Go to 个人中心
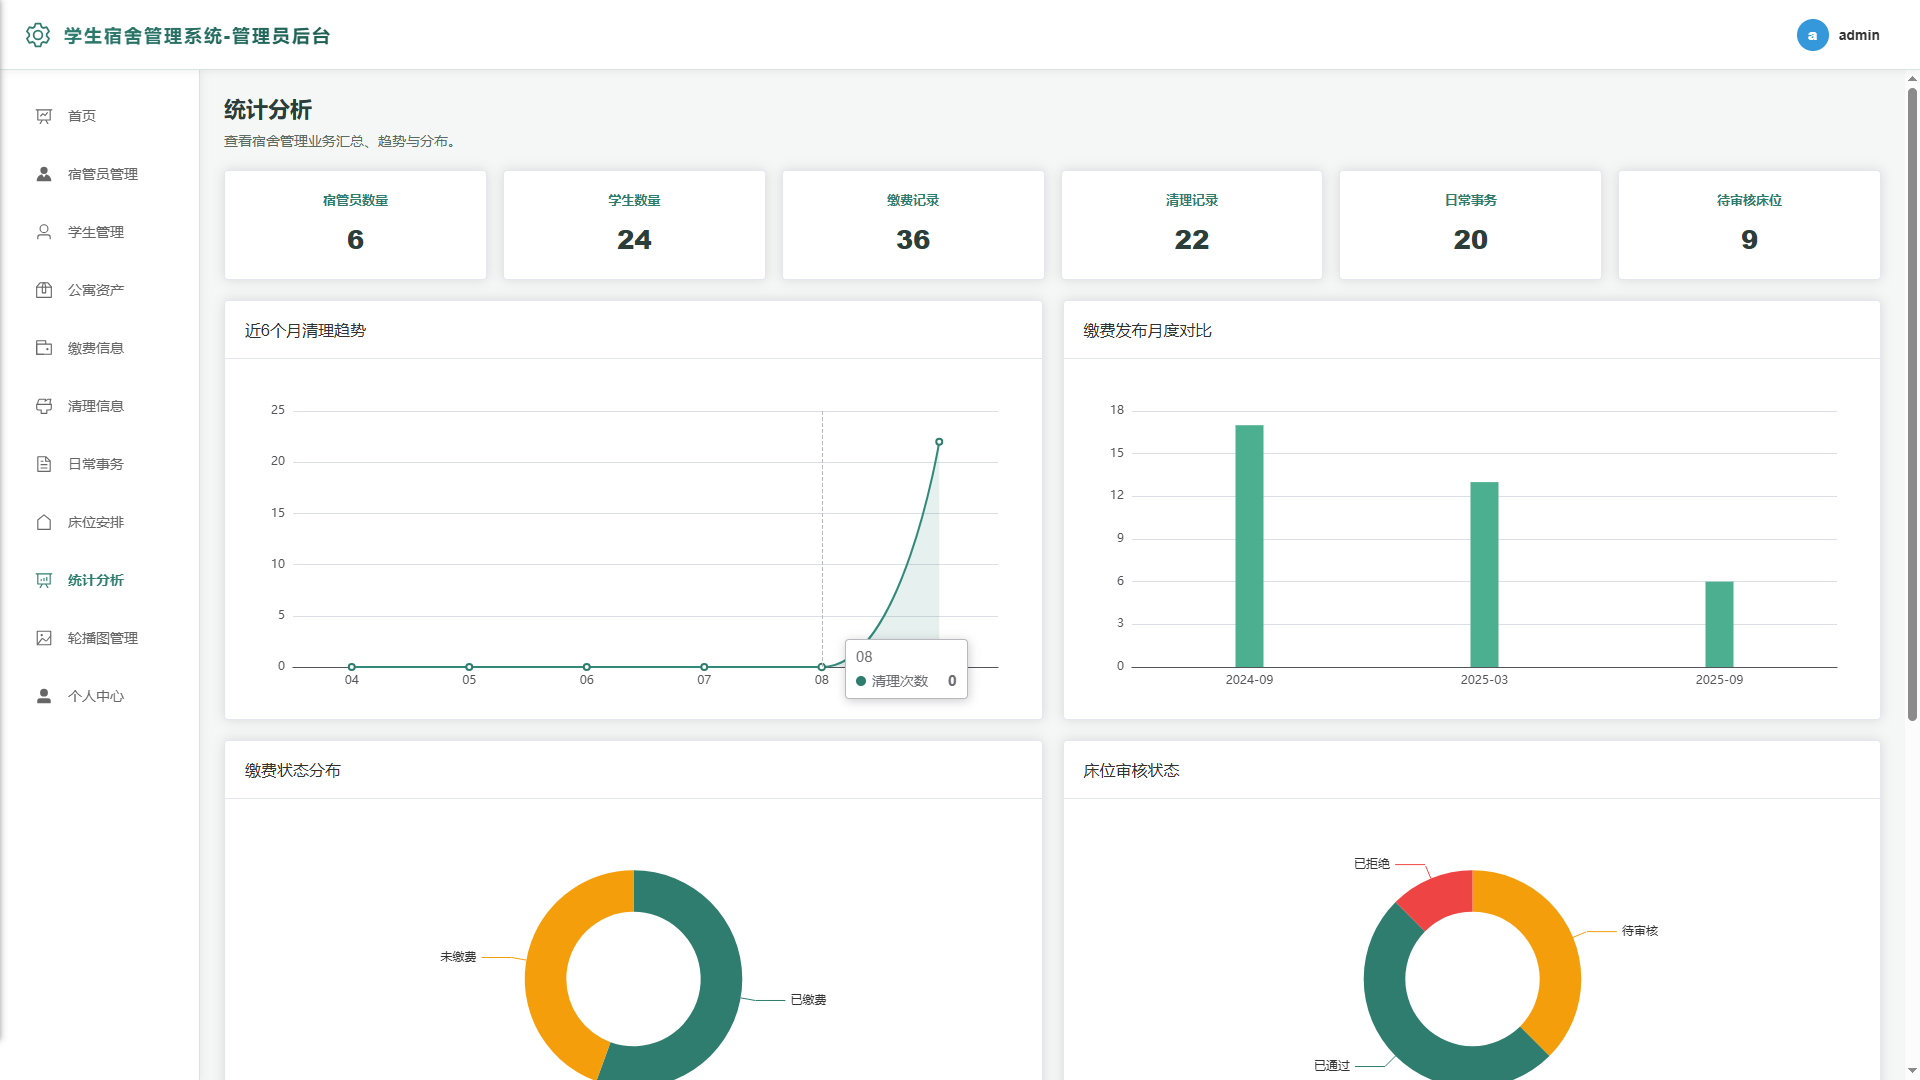Viewport: 1920px width, 1080px height. click(100, 696)
